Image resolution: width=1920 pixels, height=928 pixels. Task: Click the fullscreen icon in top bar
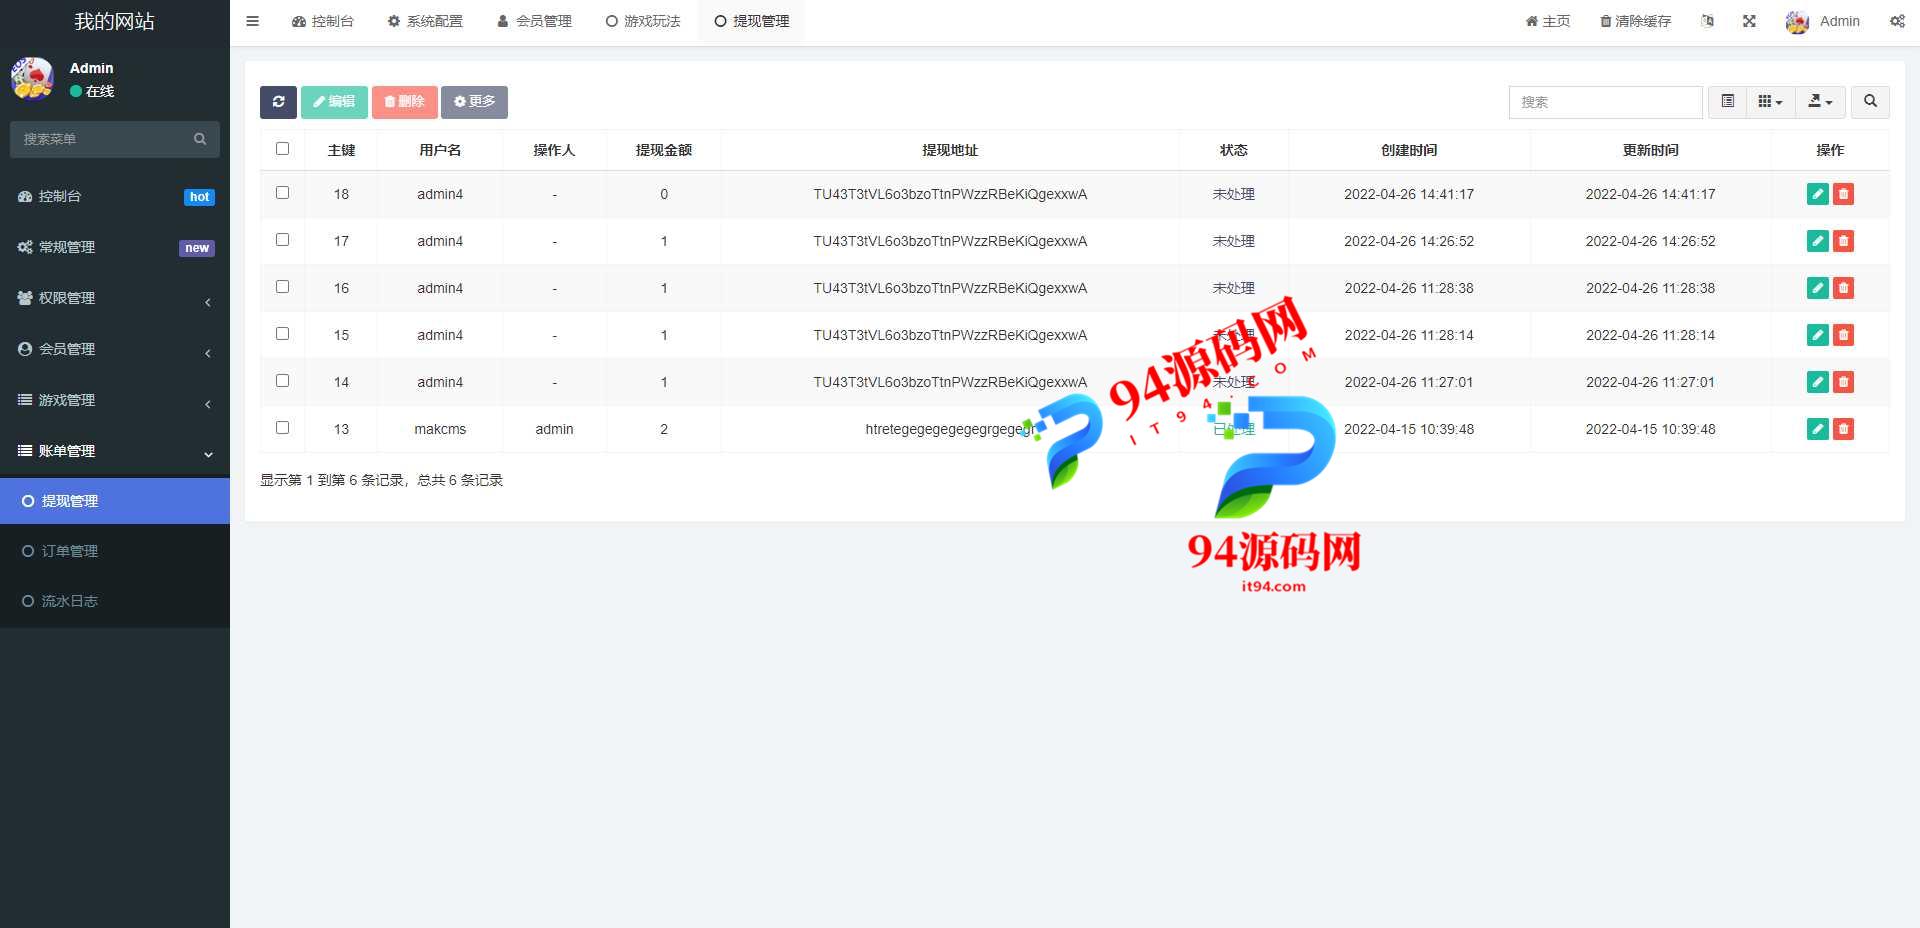(x=1749, y=21)
